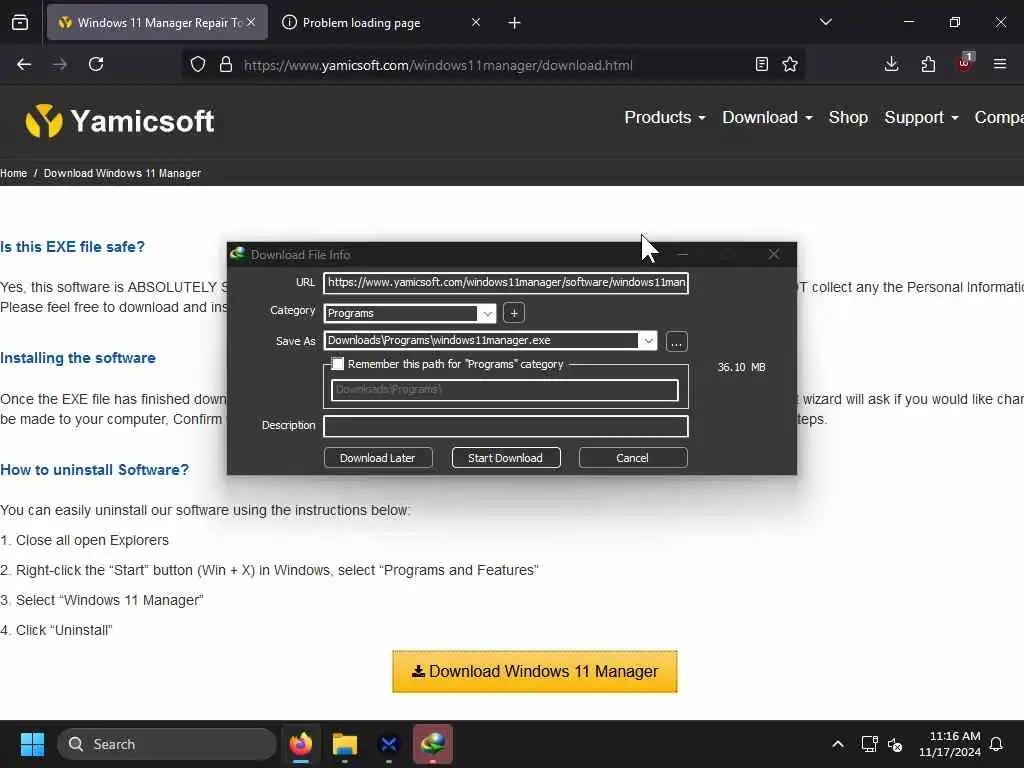Click the '36.10 MB' file size text
The image size is (1024, 768).
(x=741, y=367)
